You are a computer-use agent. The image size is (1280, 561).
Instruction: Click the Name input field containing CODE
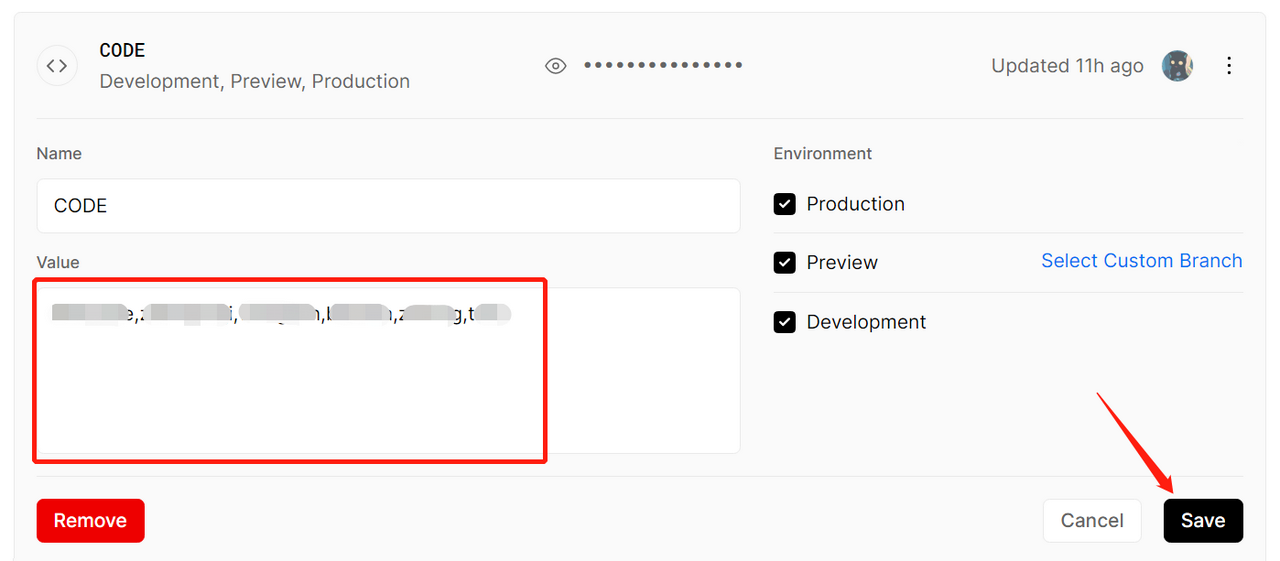[x=388, y=206]
